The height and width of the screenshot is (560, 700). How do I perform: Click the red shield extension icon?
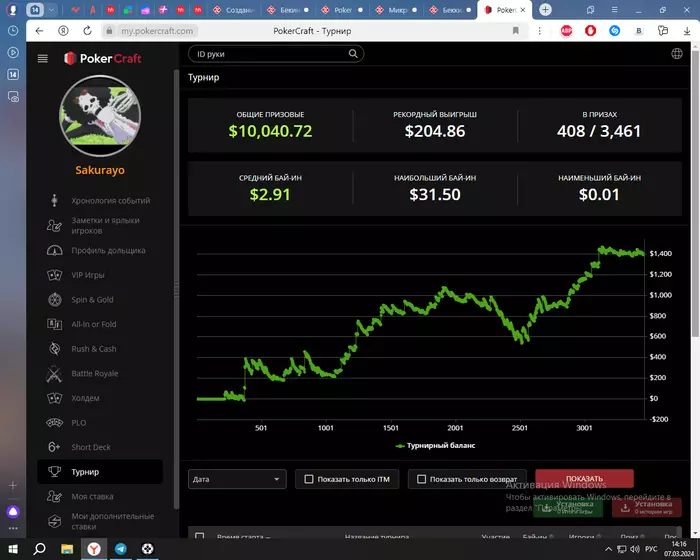point(590,31)
